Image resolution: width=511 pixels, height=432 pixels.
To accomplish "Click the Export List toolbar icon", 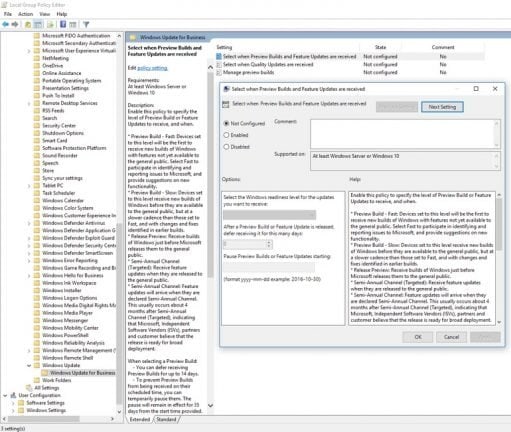I will tap(50, 24).
